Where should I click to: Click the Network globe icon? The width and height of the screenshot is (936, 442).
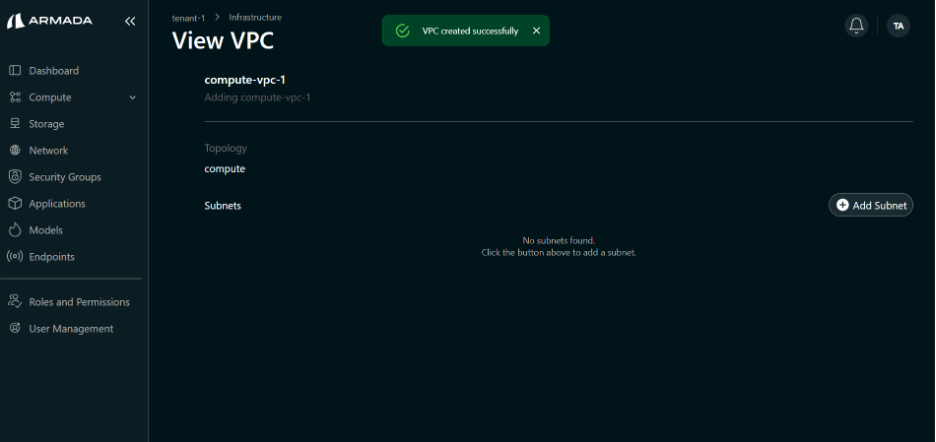pyautogui.click(x=15, y=151)
